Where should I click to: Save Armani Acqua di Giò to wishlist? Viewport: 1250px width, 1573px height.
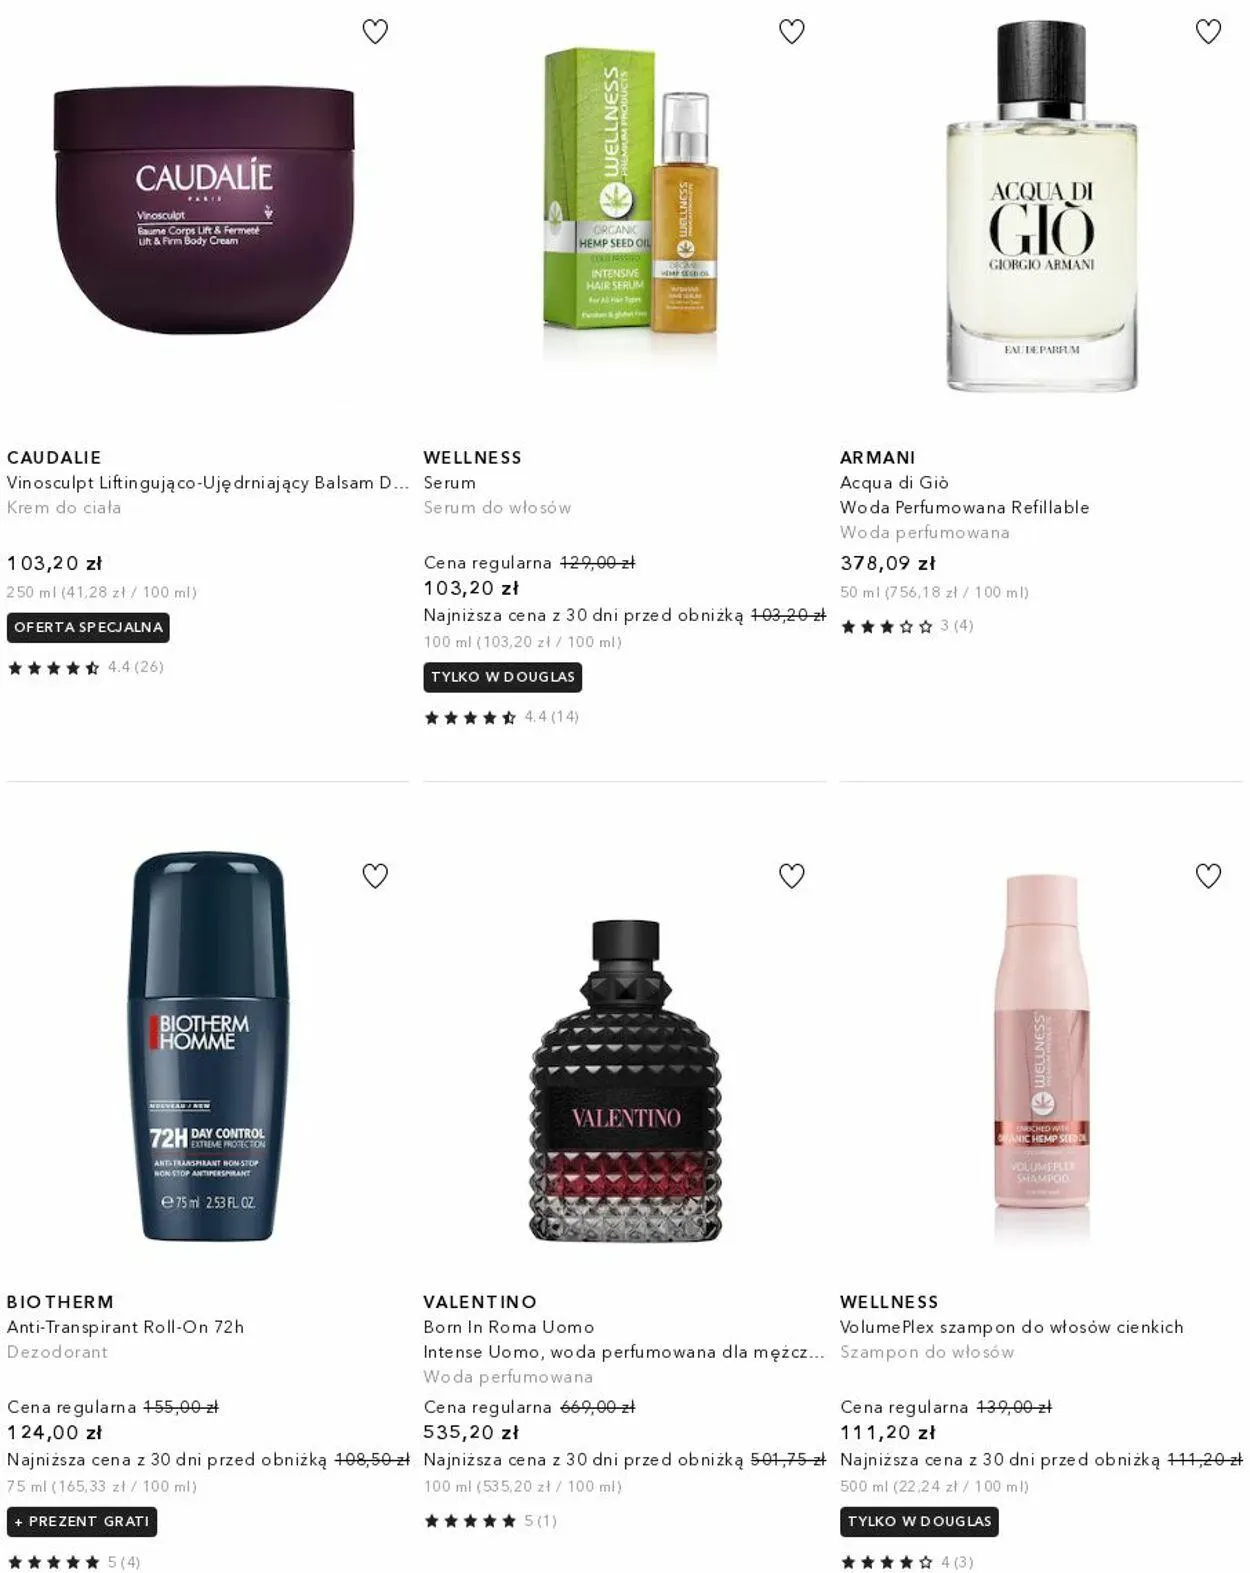coord(1209,32)
